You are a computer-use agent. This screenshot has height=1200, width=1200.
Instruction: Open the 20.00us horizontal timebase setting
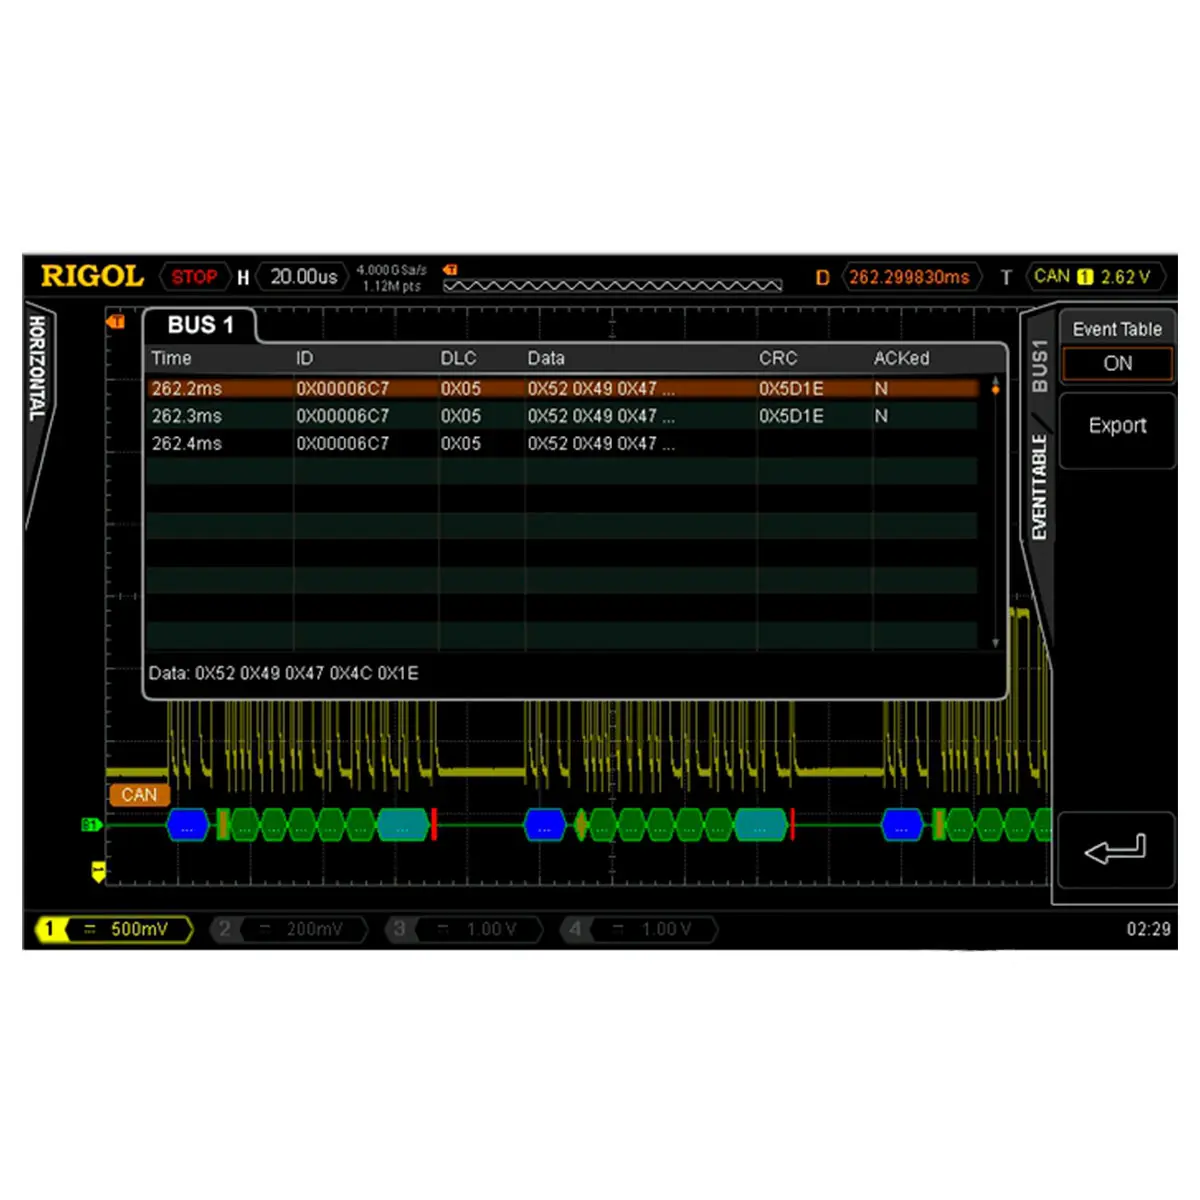[303, 277]
